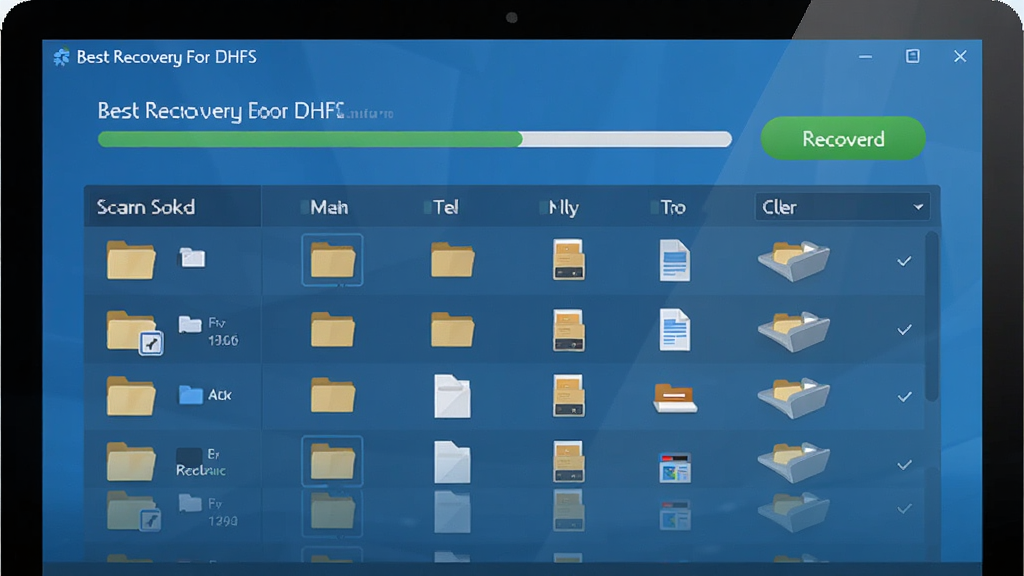Screen dimensions: 1024x576
Task: Toggle the checkbox next to Tro column header
Action: click(654, 208)
